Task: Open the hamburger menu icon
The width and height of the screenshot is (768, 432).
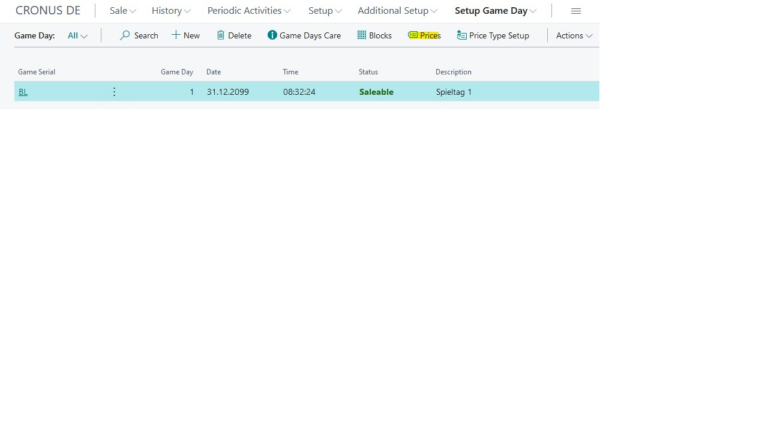Action: click(576, 11)
